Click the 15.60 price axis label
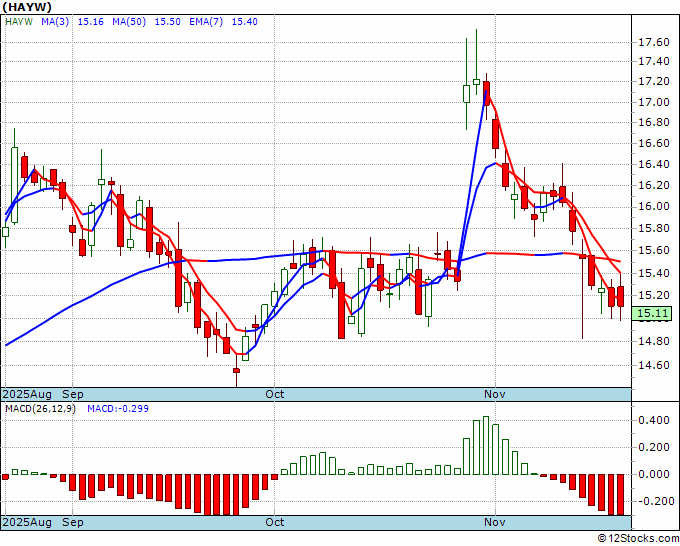680x546 pixels. coord(654,250)
